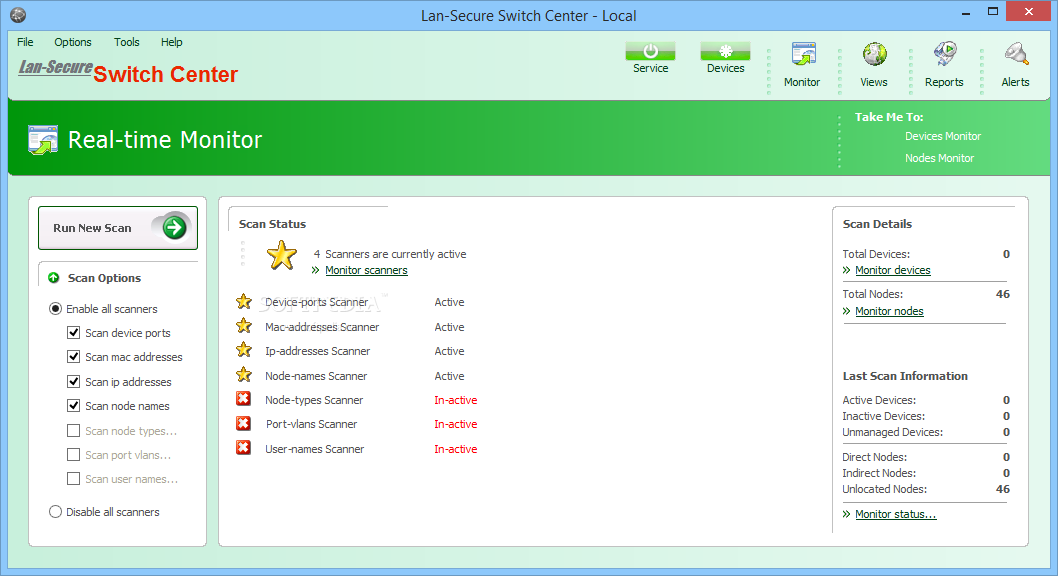1058x576 pixels.
Task: Click the Total Nodes value 46
Action: [1003, 294]
